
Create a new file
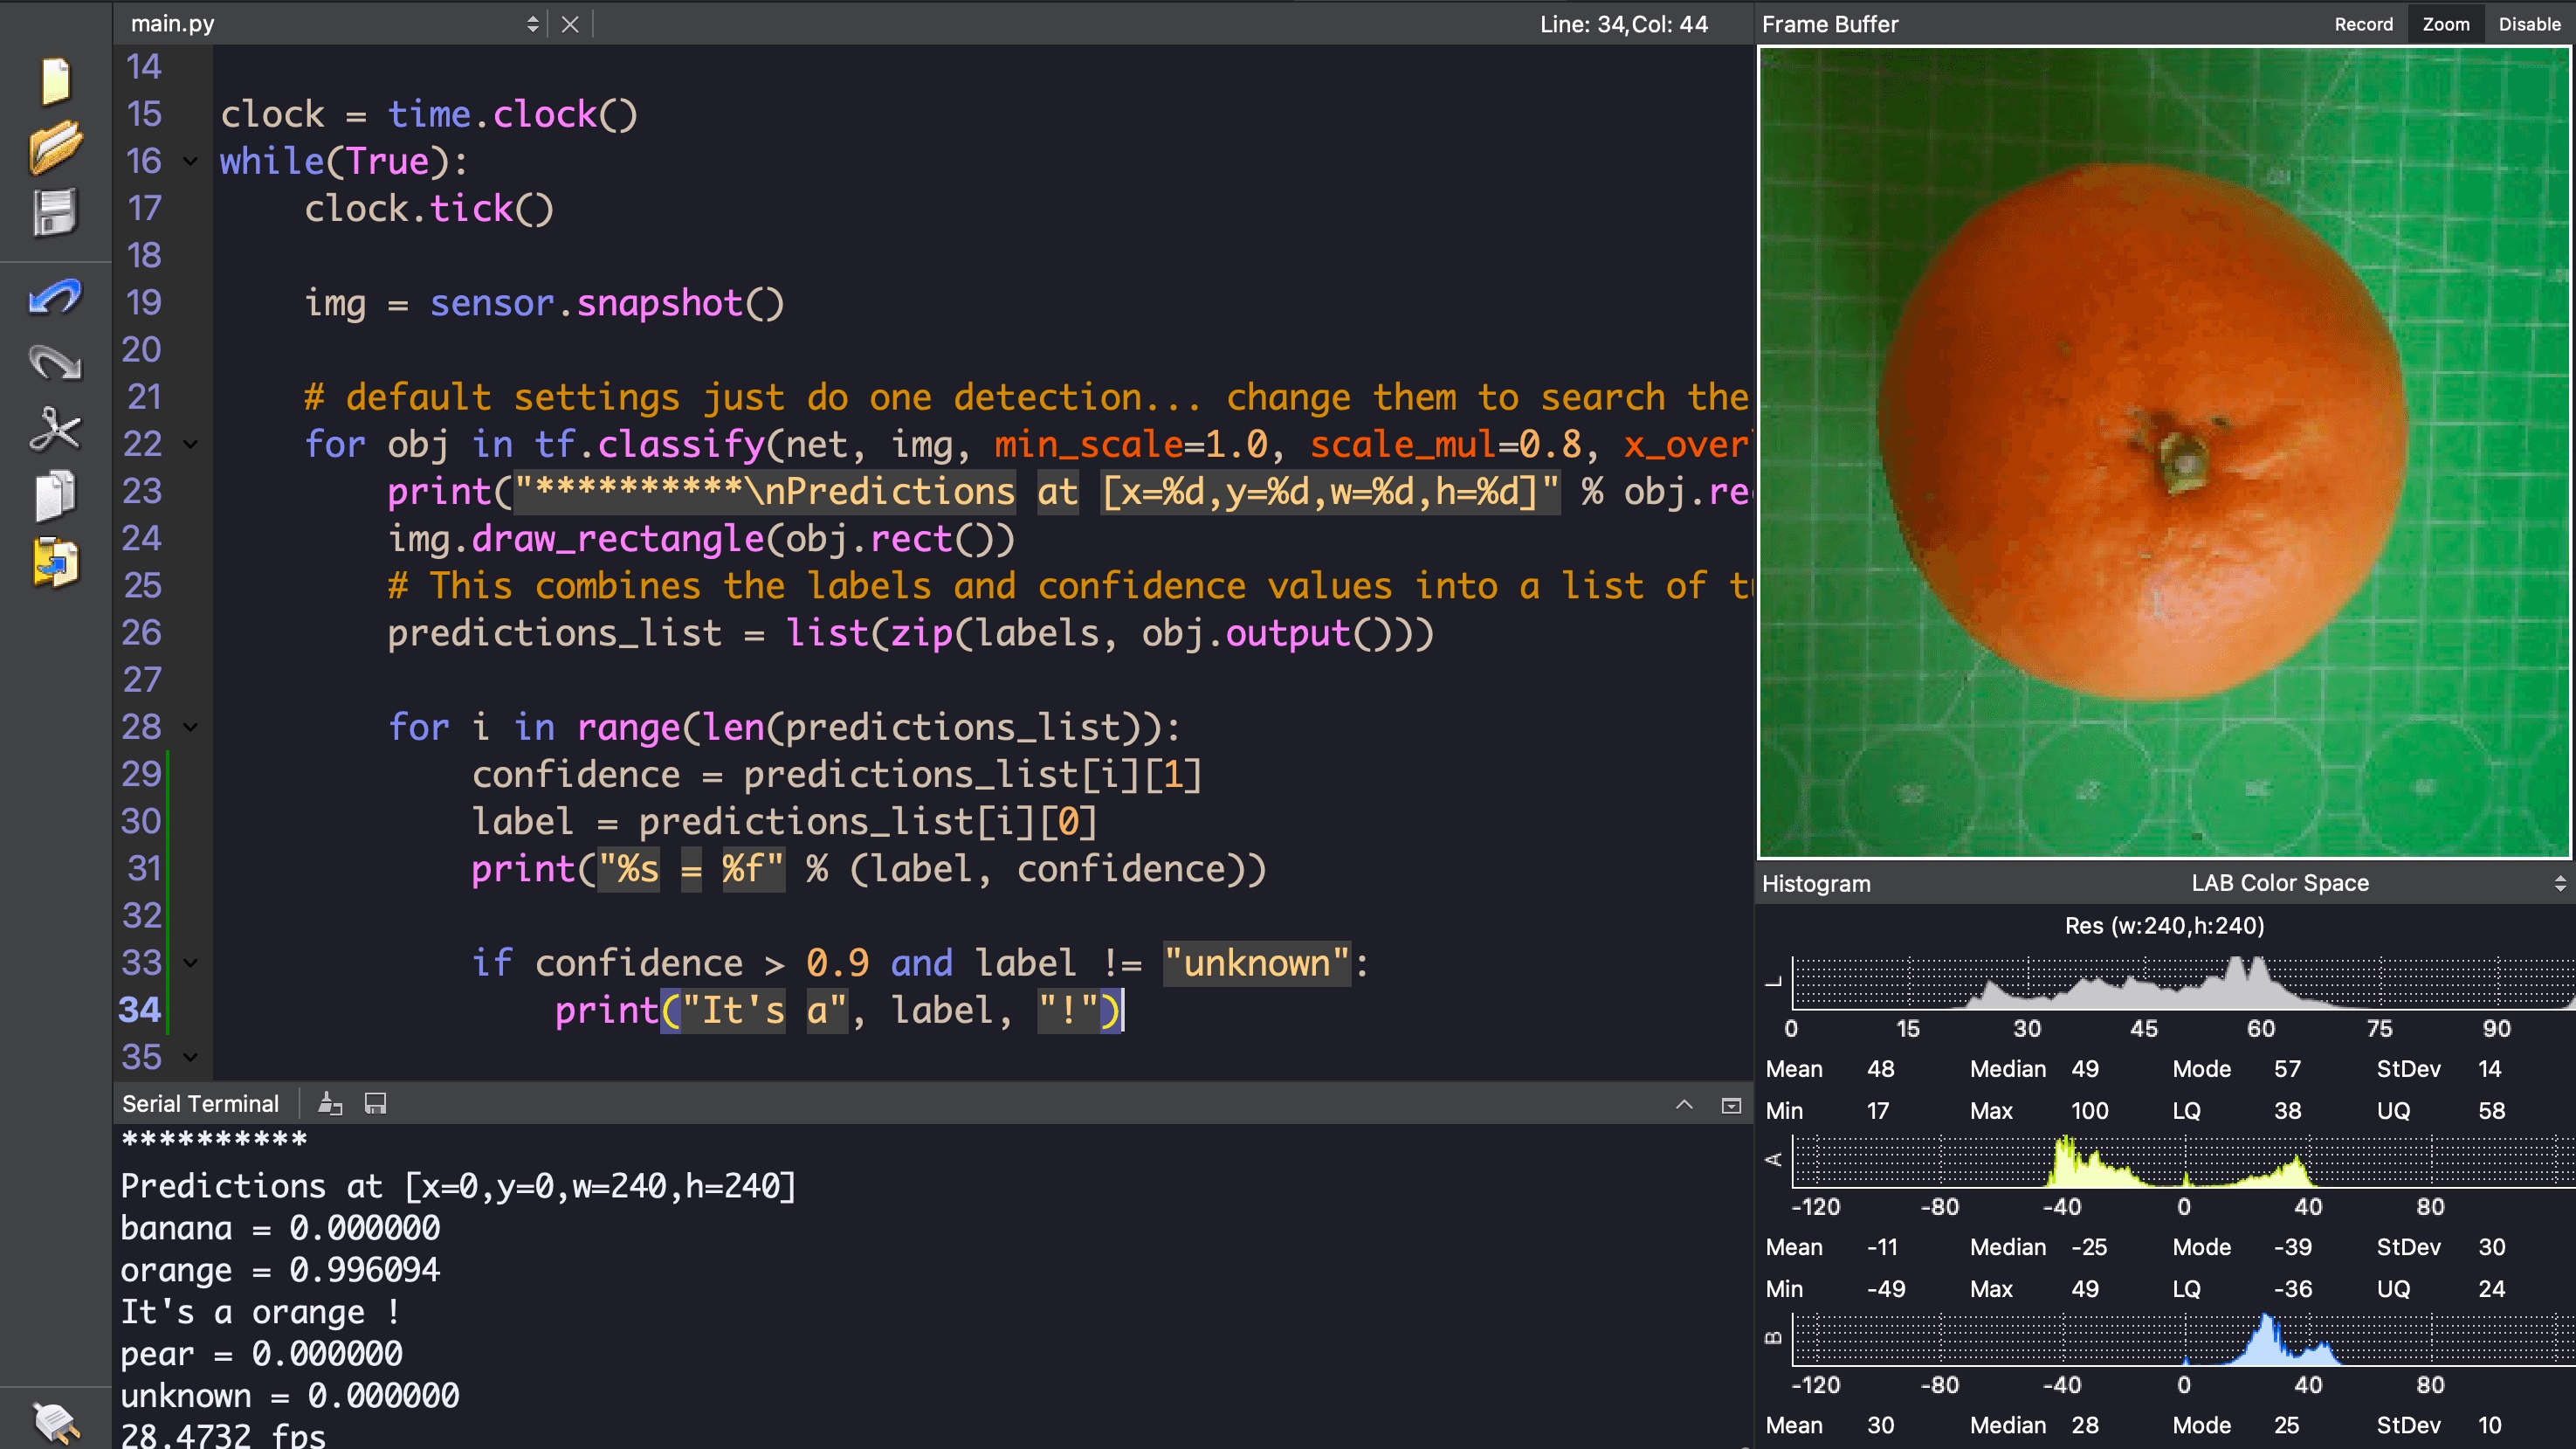tap(55, 80)
